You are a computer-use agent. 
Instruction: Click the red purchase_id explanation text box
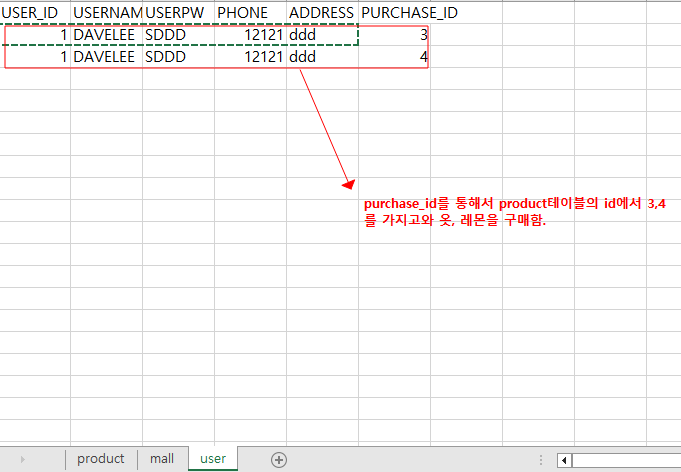point(515,212)
